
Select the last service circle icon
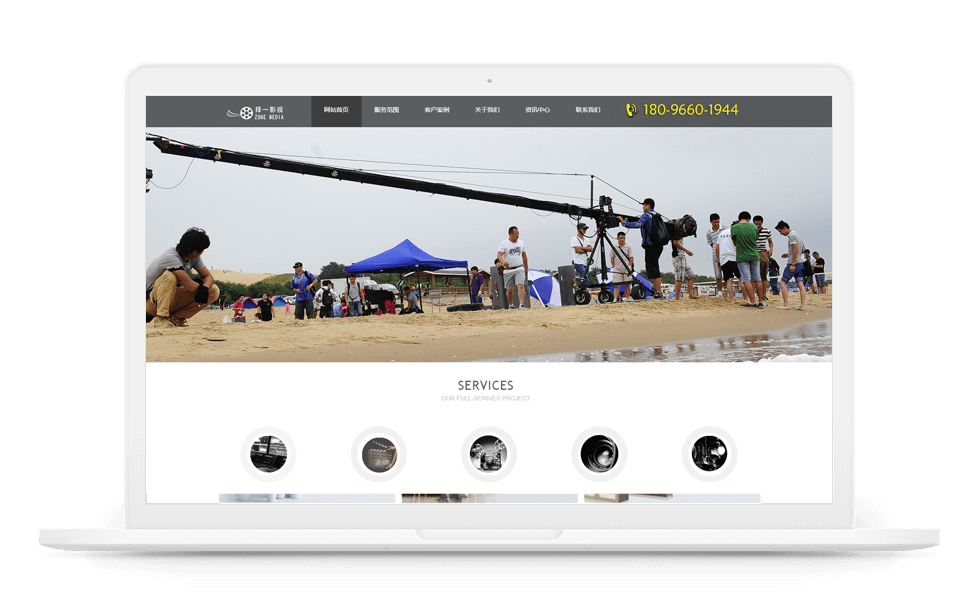click(709, 454)
